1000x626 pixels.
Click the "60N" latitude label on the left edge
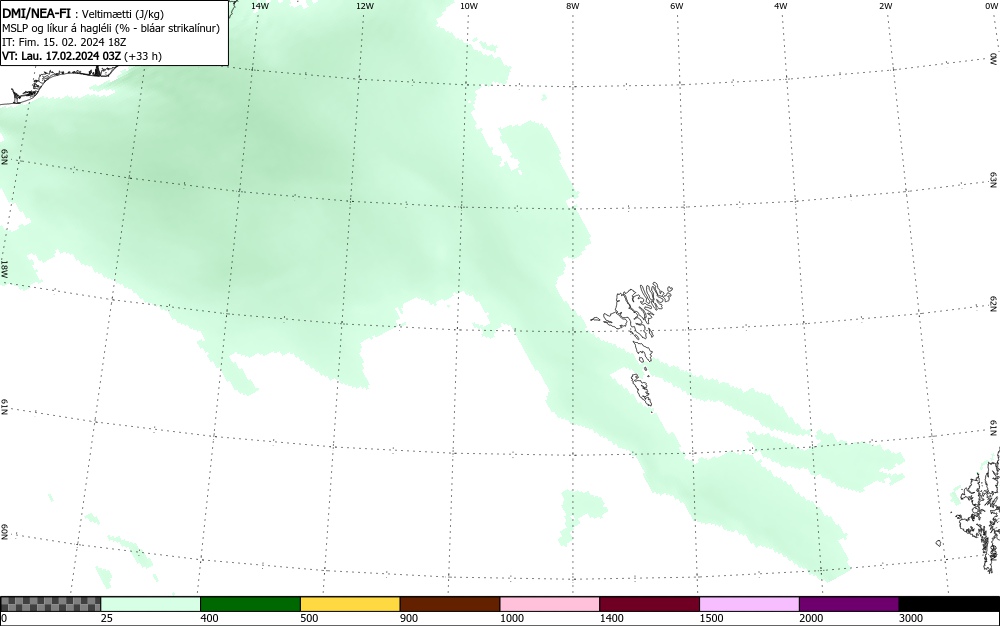pos(4,532)
